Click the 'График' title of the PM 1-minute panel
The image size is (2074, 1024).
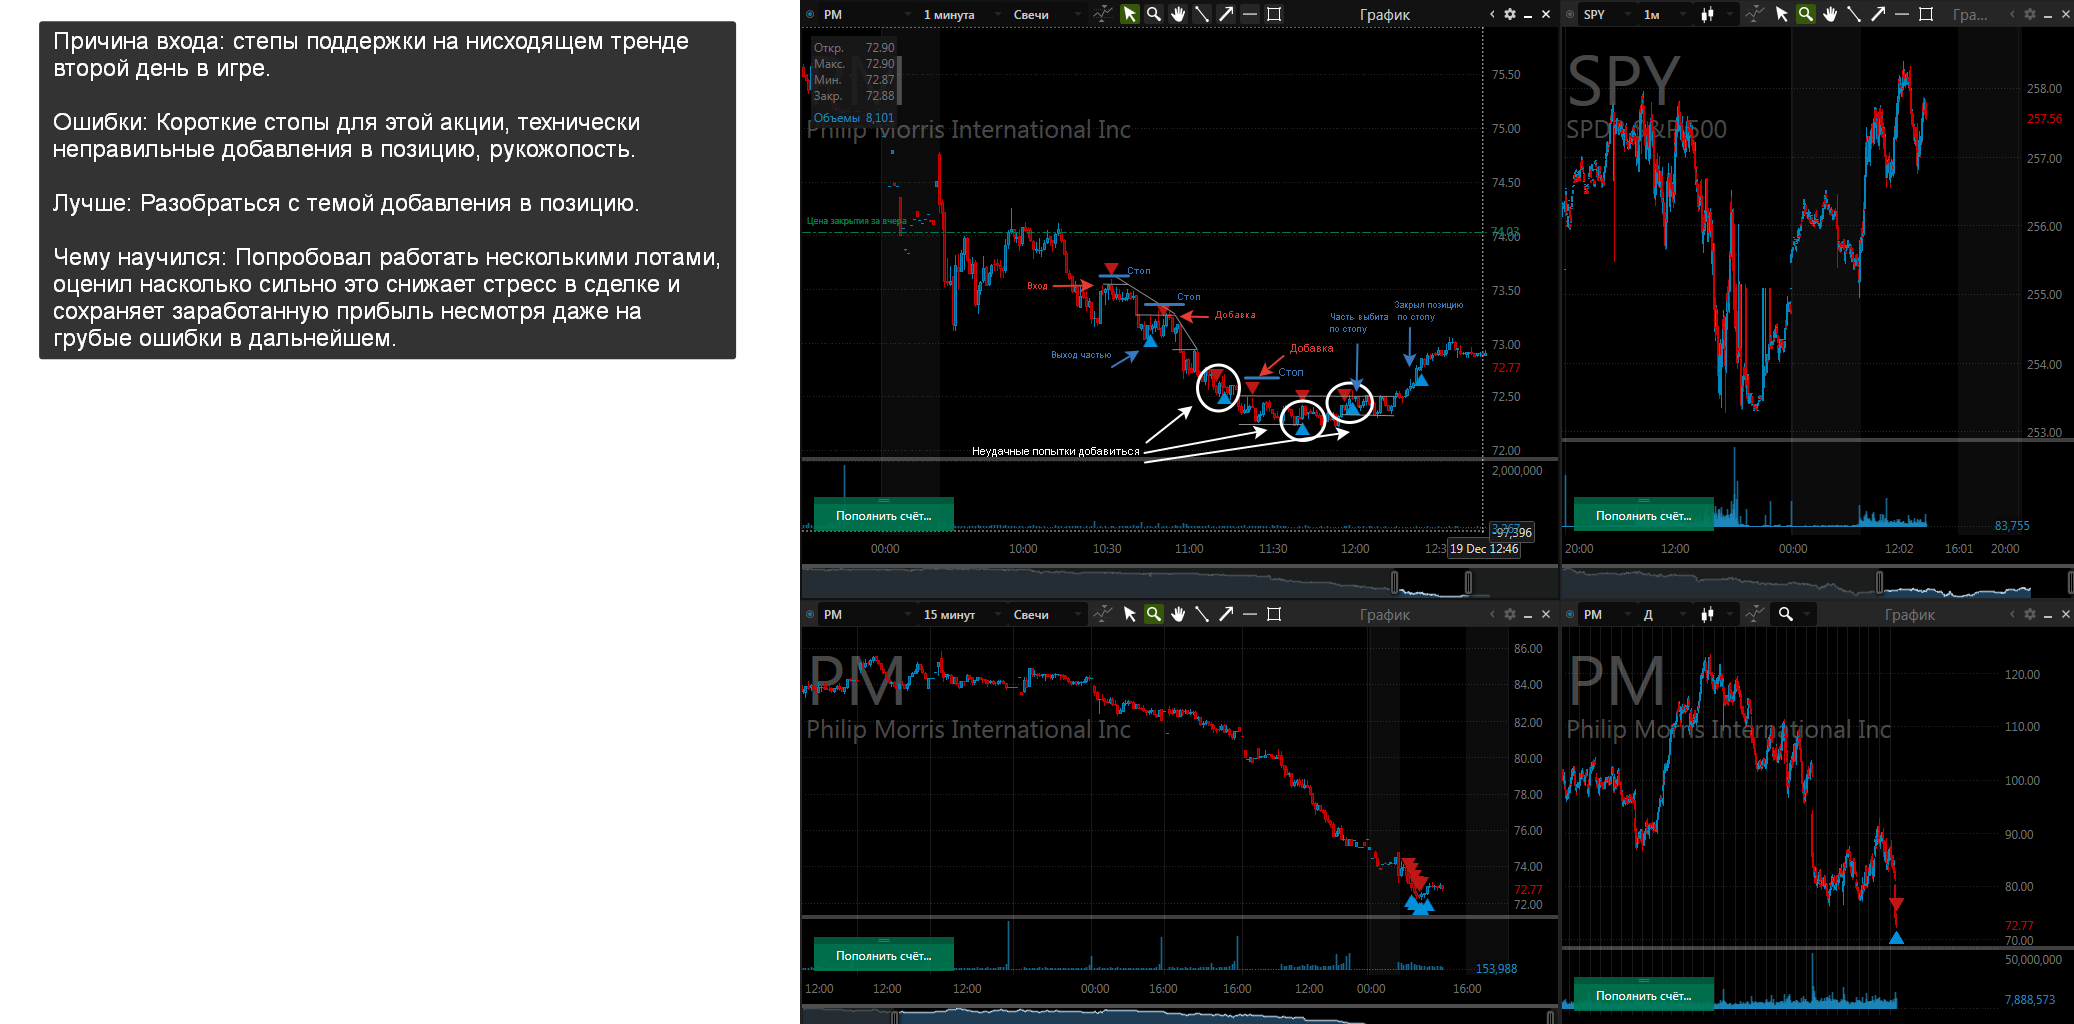(1384, 14)
